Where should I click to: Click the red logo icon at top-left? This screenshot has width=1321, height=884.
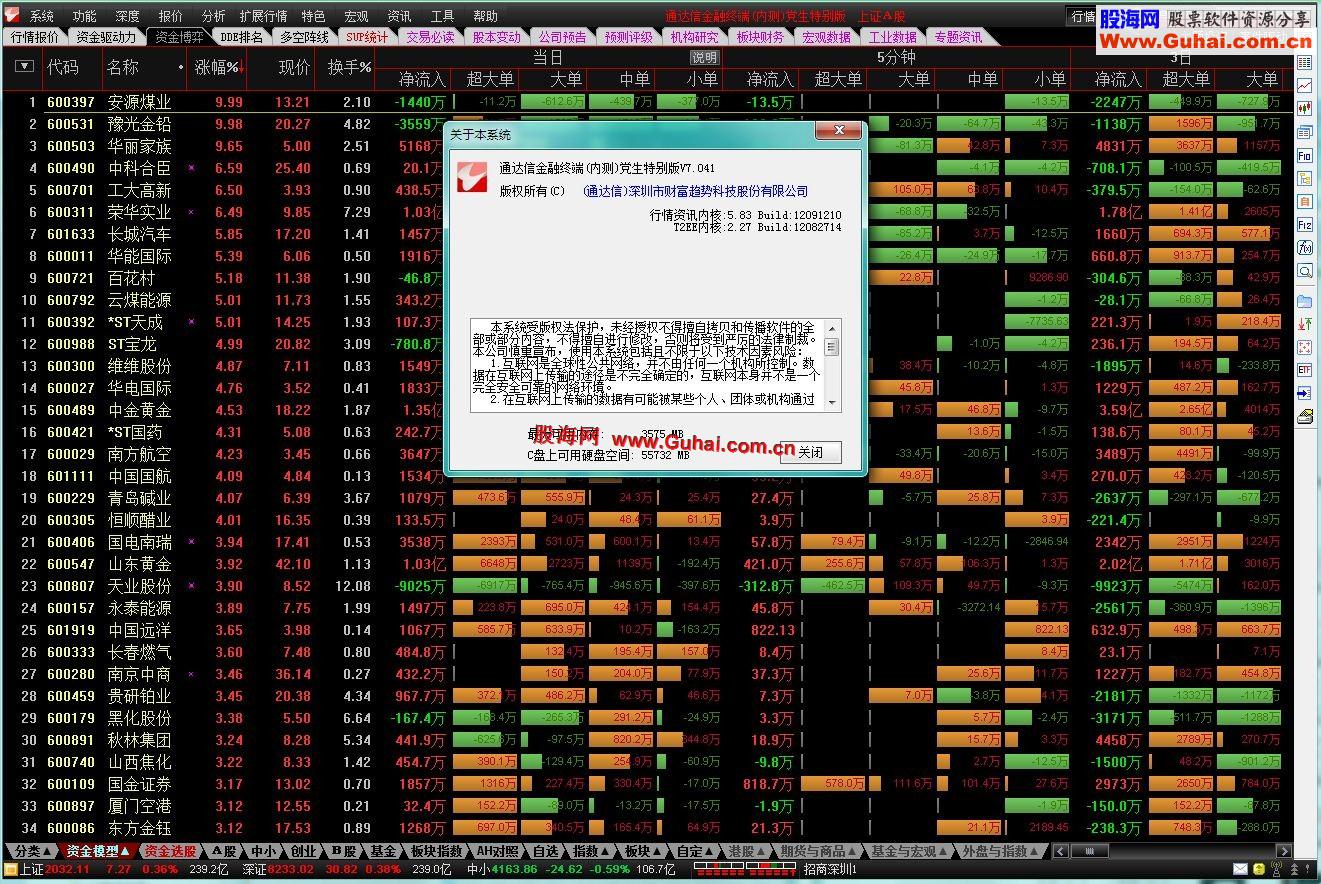pos(11,16)
